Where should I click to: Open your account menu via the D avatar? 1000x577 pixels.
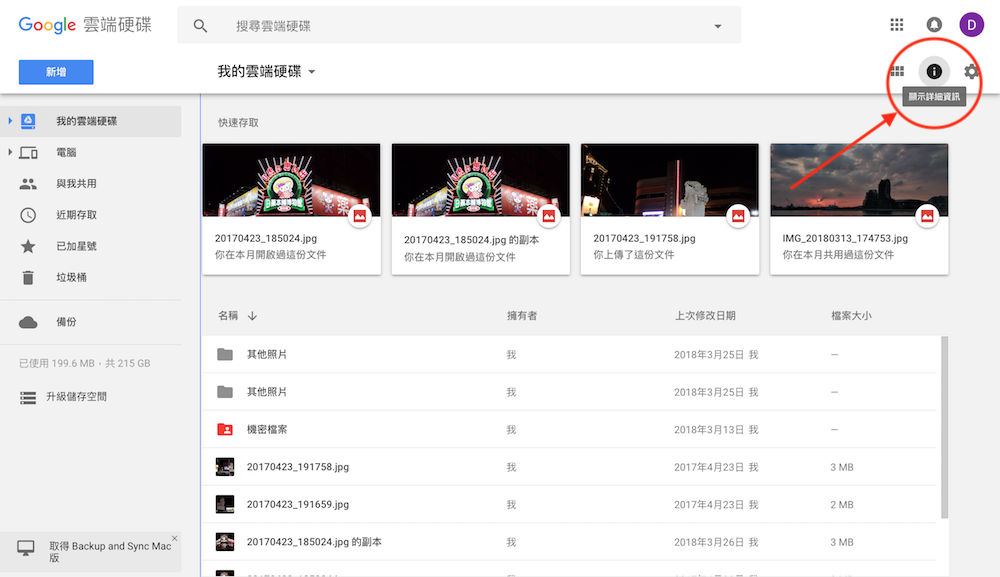971,24
